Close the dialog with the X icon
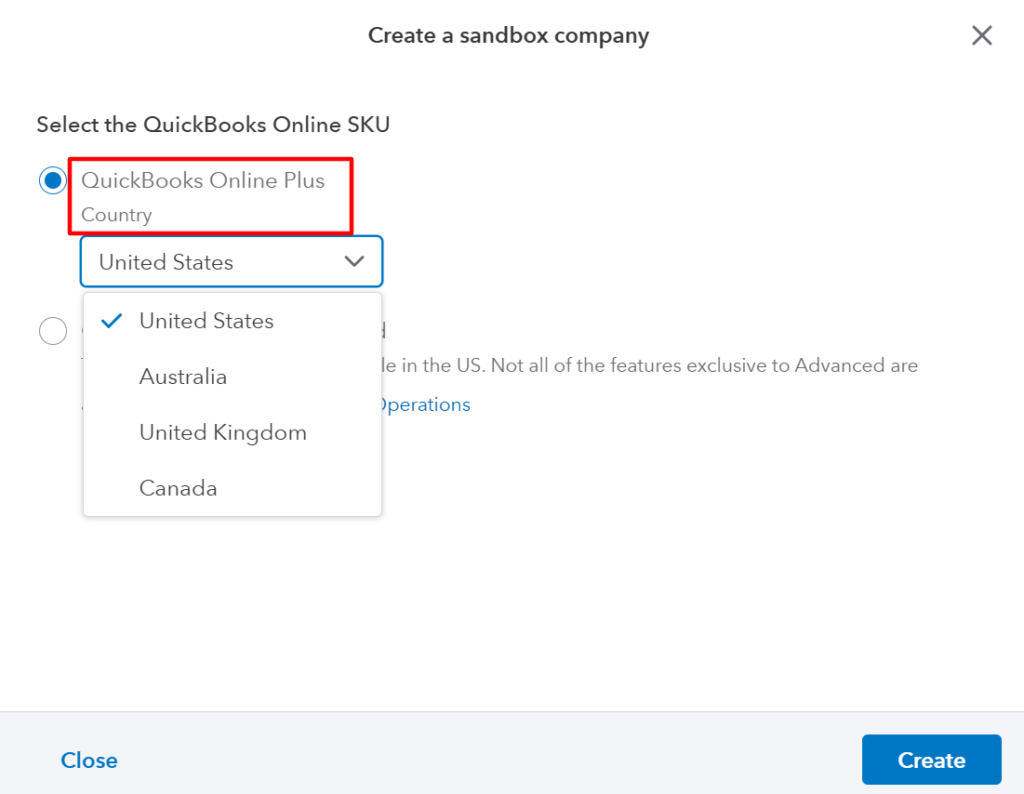The width and height of the screenshot is (1024, 794). click(982, 36)
